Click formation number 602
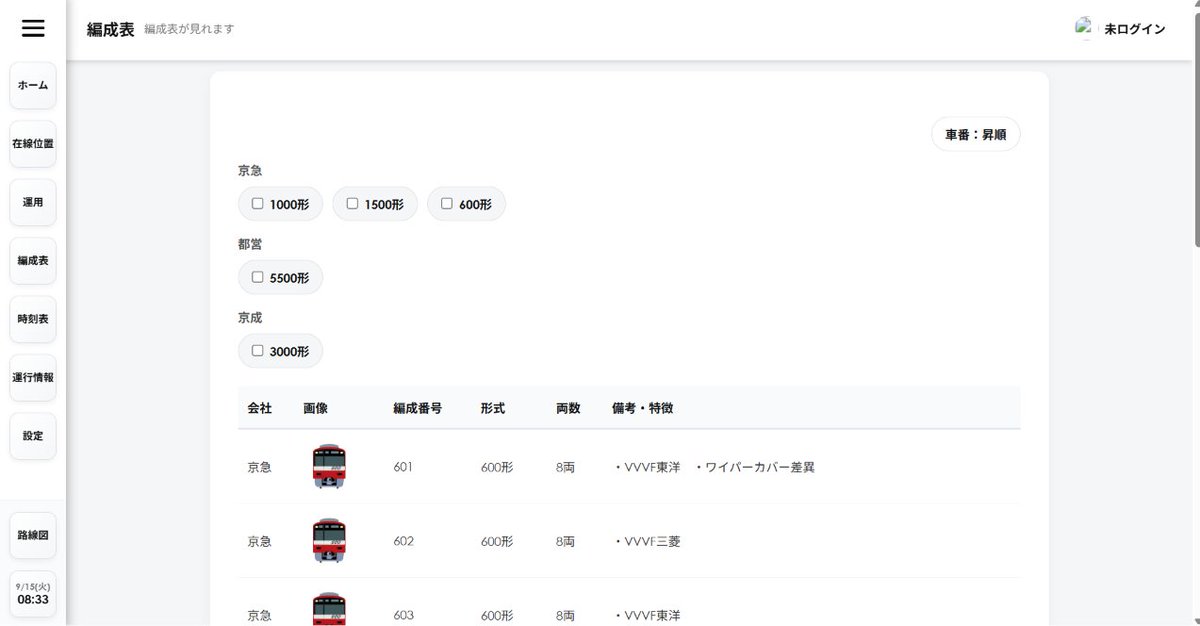The image size is (1200, 626). pos(403,541)
